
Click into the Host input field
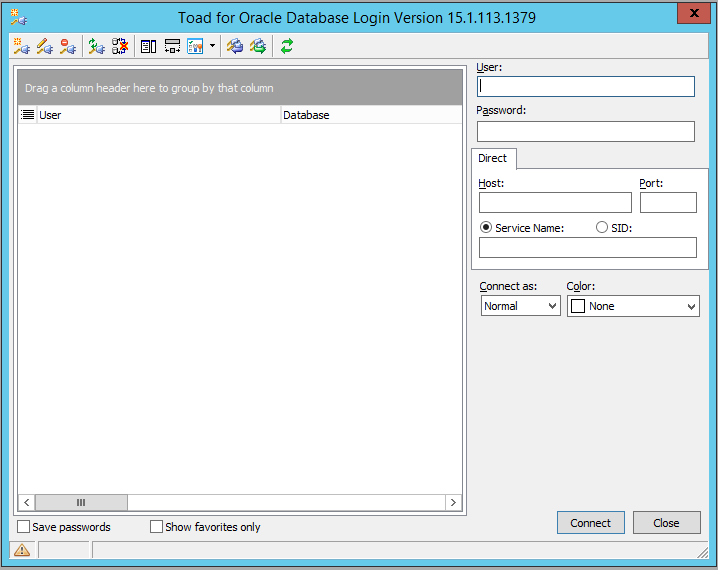555,202
